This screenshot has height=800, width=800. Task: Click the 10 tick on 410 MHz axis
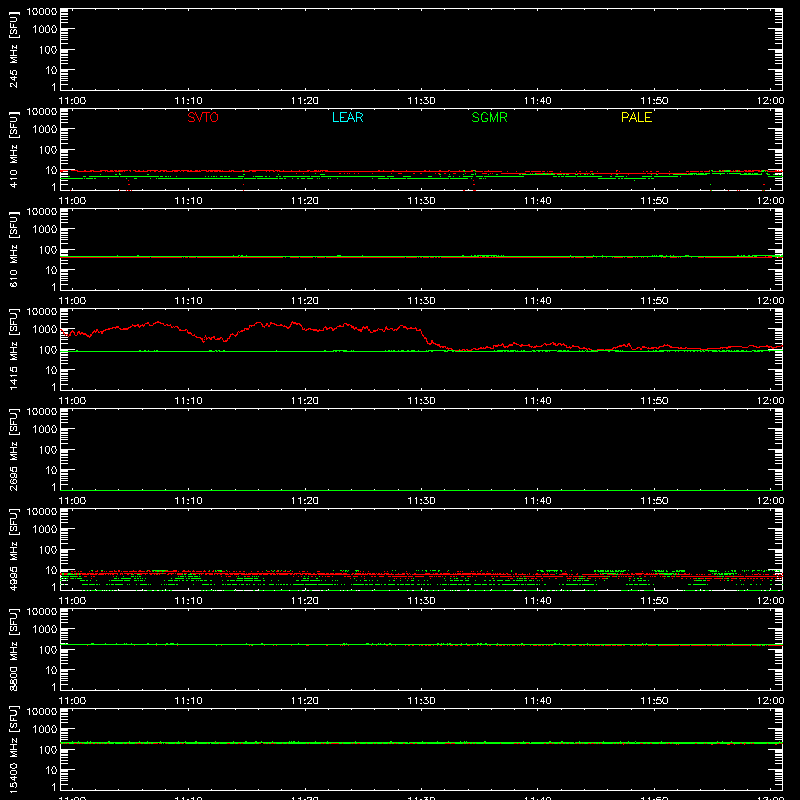click(51, 170)
